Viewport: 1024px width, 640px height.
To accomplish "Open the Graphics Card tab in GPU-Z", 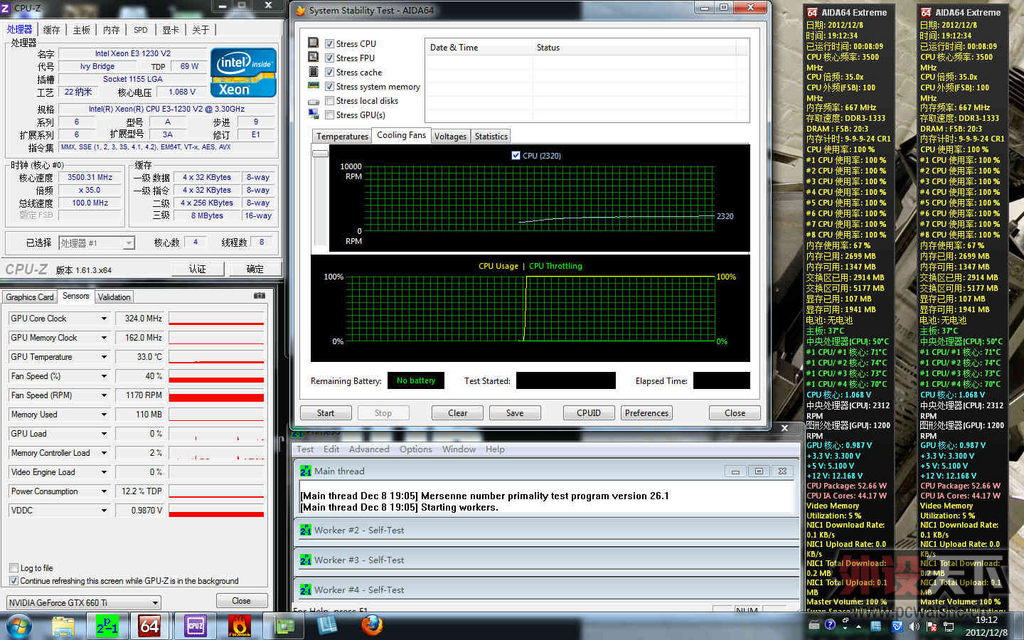I will click(29, 297).
